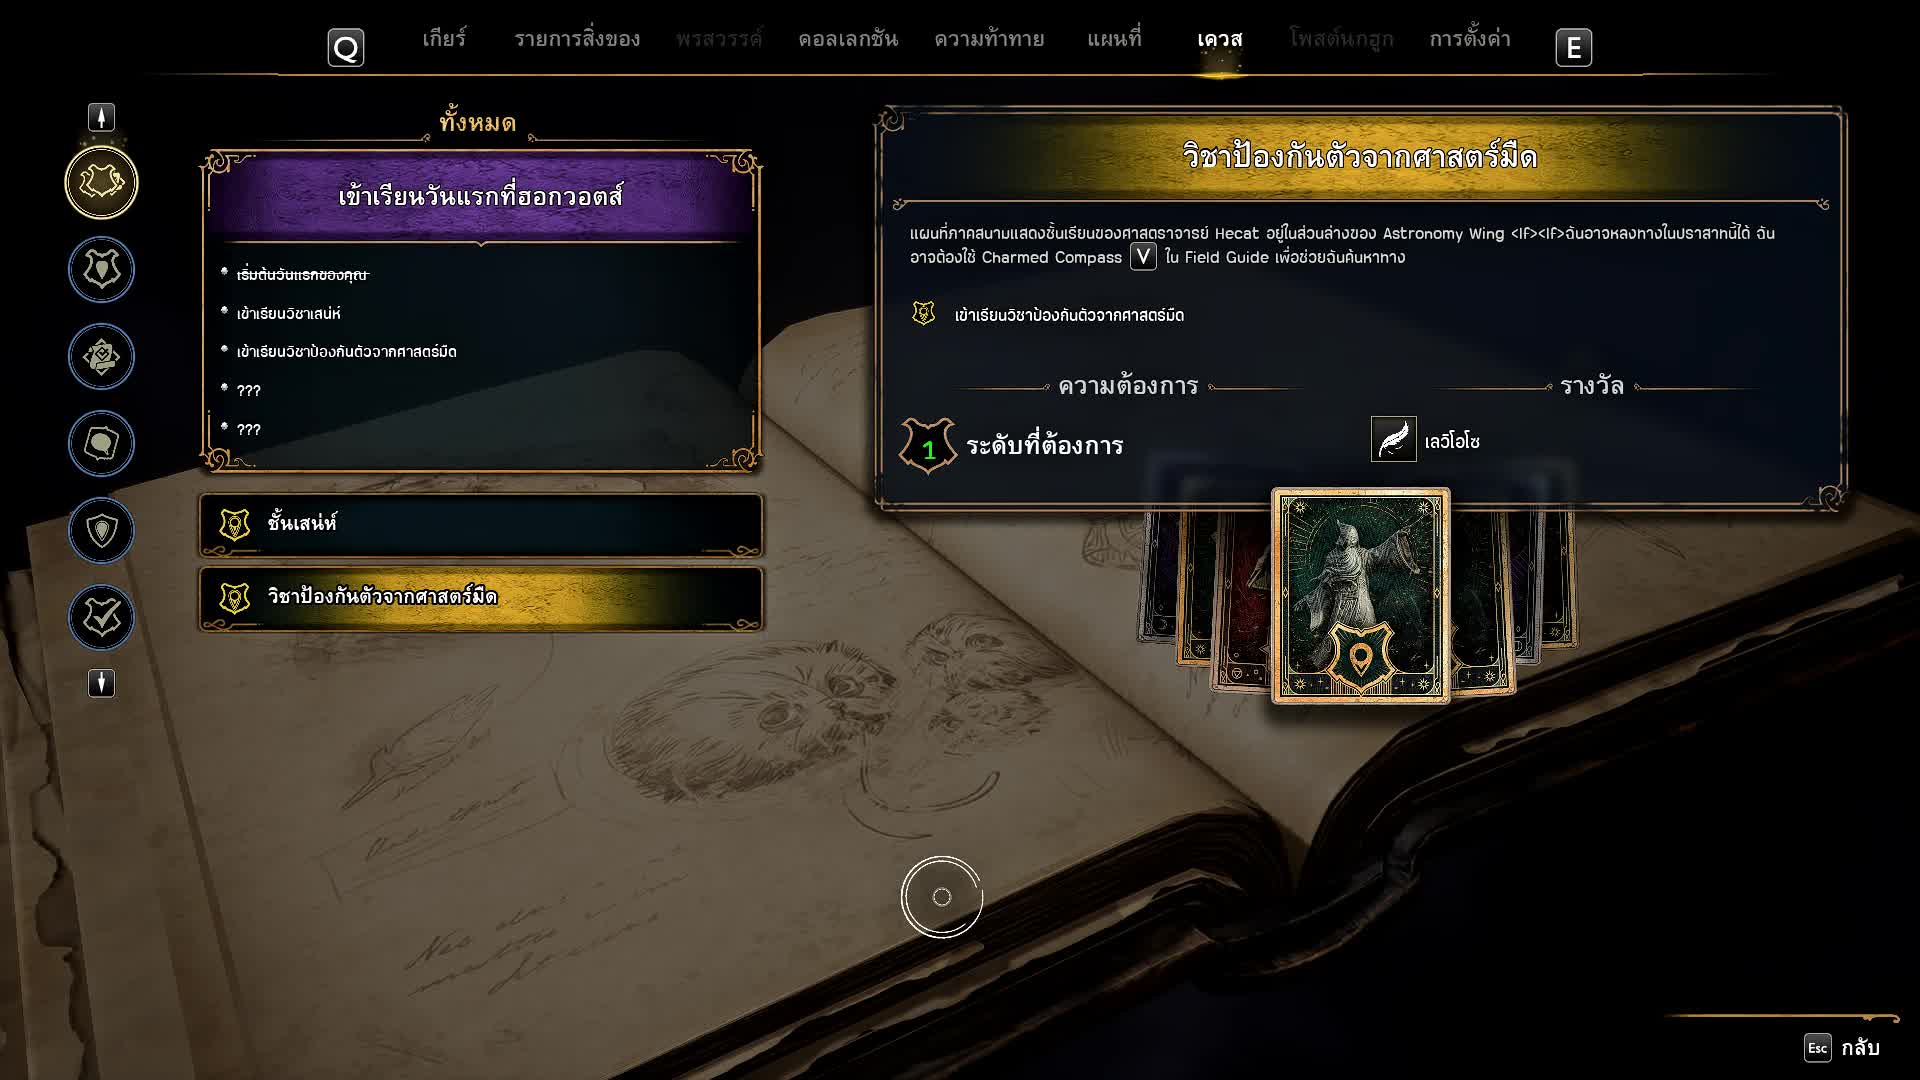Click the E next tab key icon
Image resolution: width=1920 pixels, height=1080 pixels.
[x=1573, y=47]
